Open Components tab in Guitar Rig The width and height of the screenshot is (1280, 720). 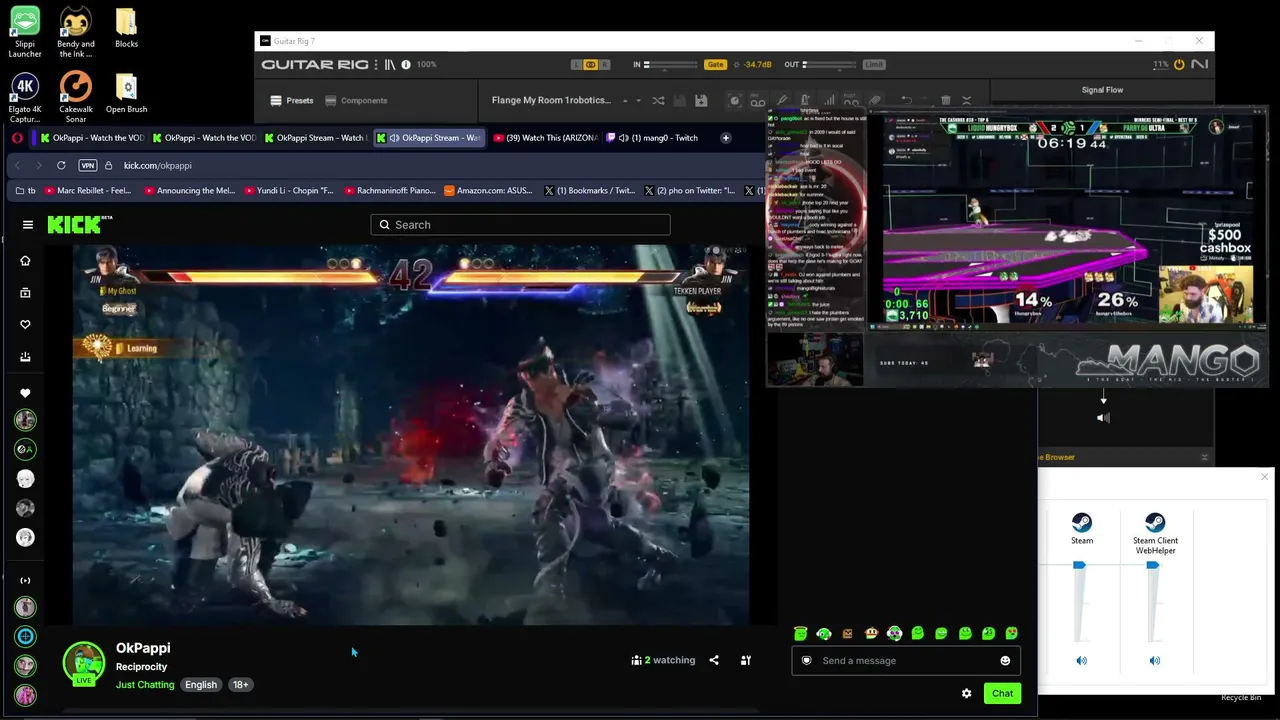(356, 100)
